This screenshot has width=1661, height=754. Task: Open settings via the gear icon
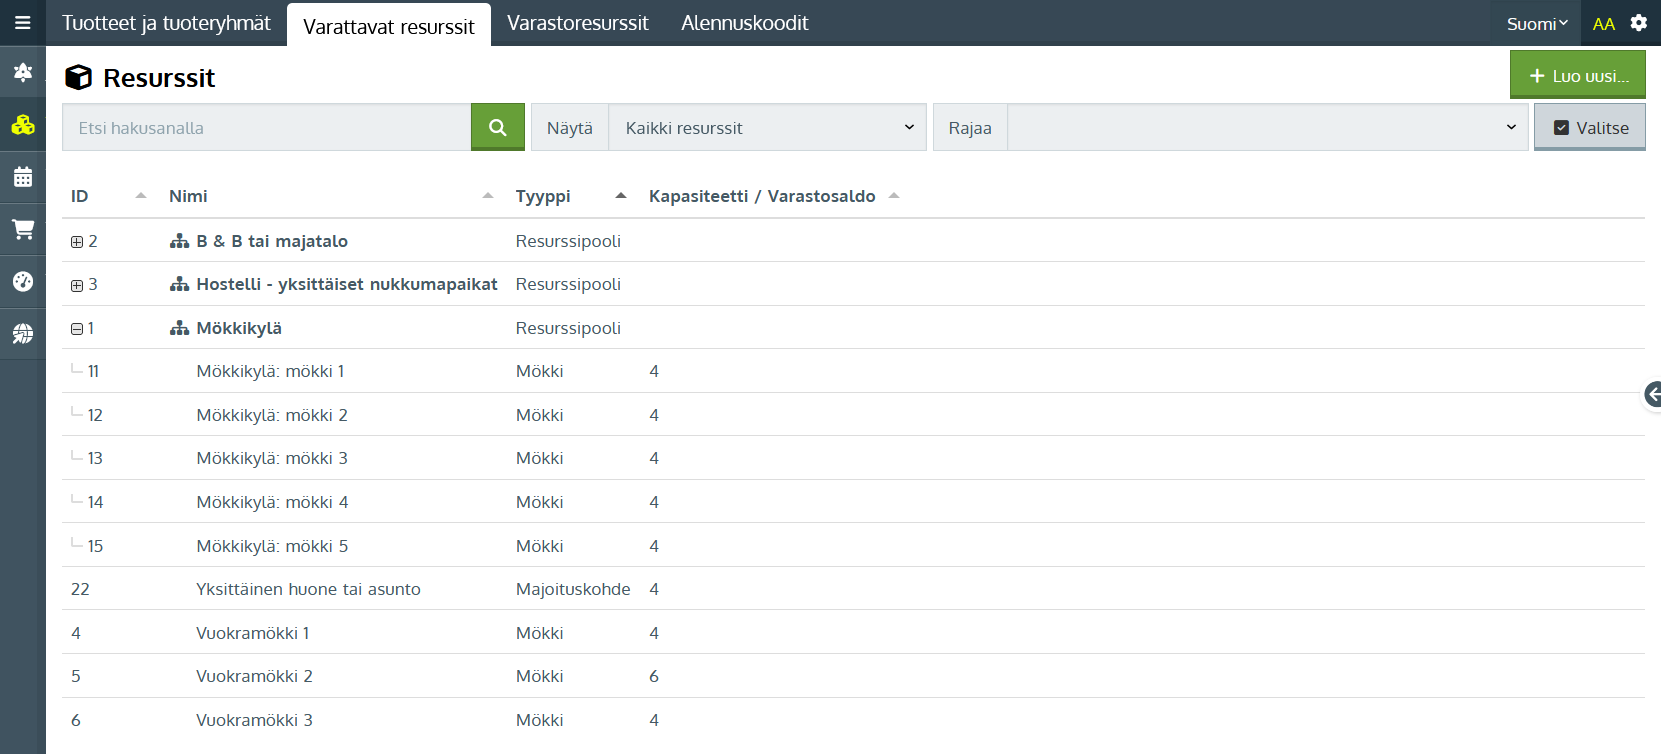point(1638,23)
